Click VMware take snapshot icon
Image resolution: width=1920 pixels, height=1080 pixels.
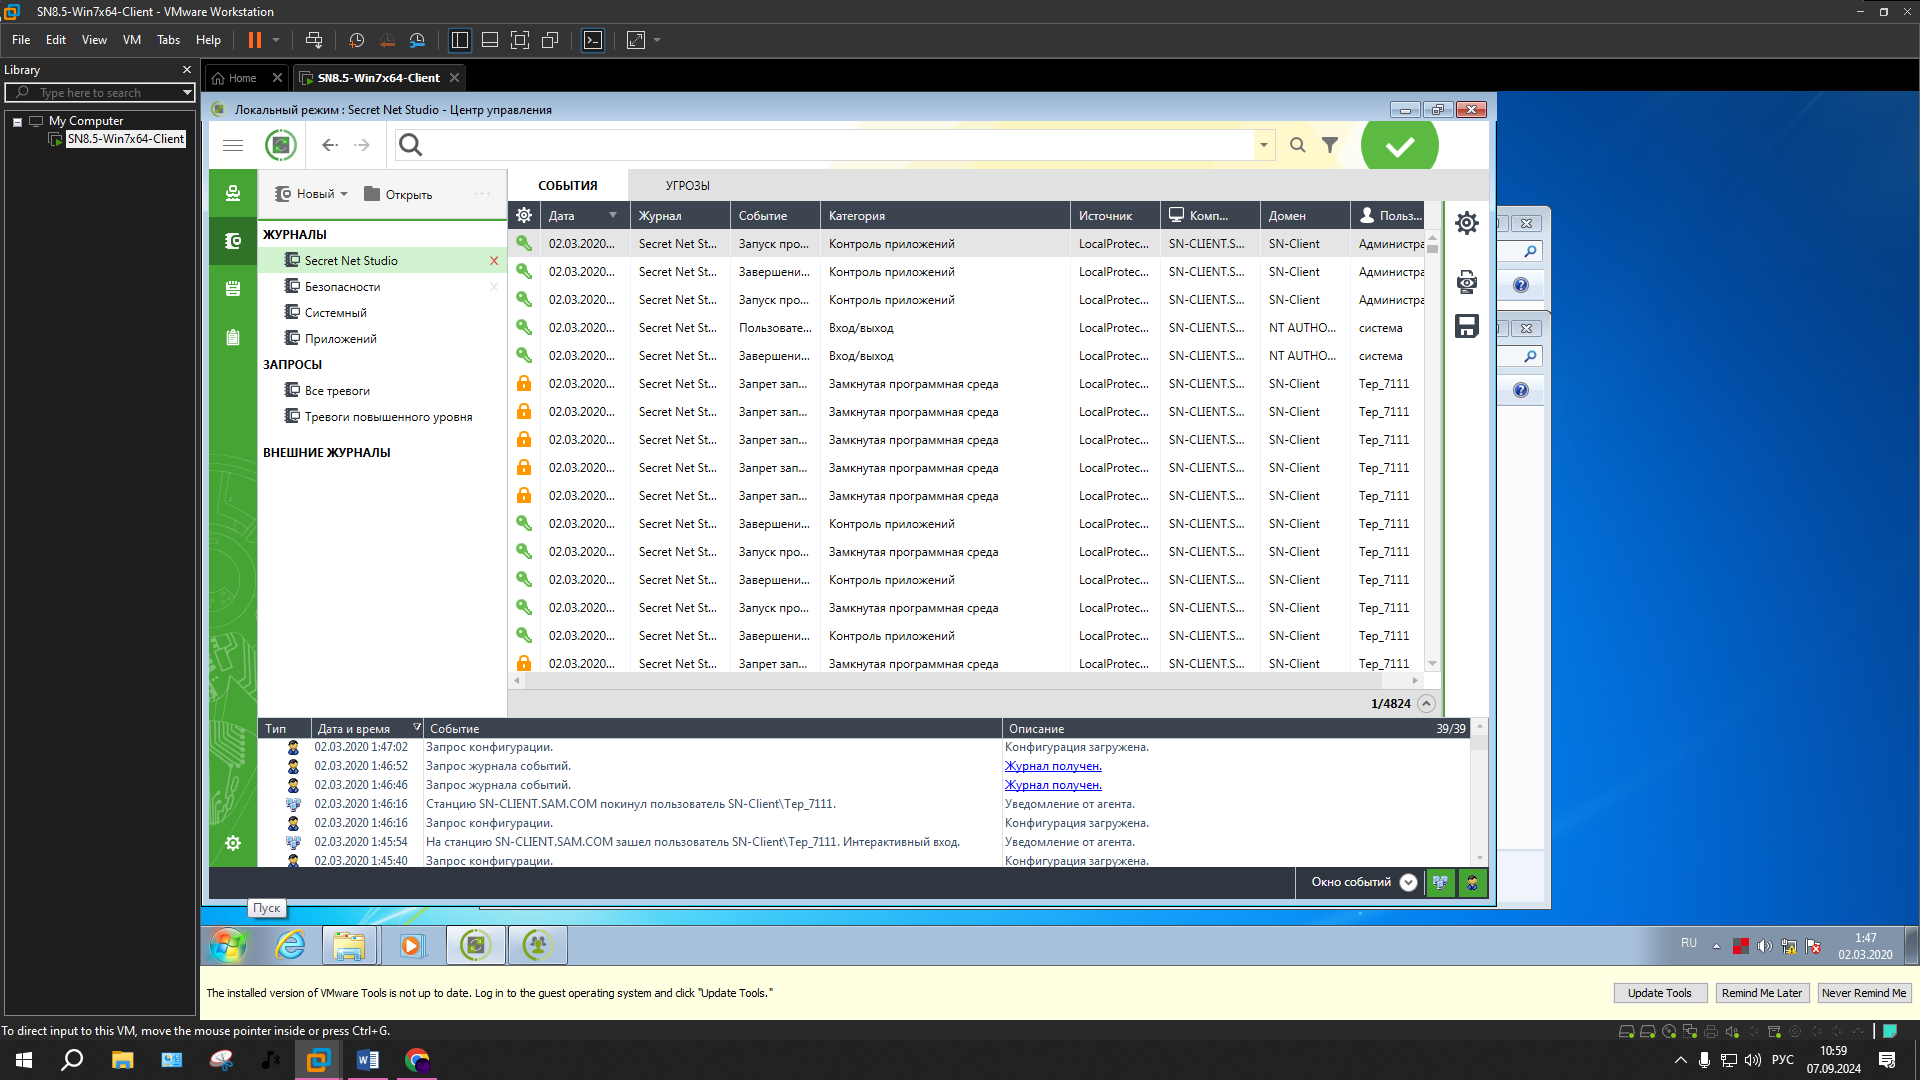pyautogui.click(x=356, y=40)
